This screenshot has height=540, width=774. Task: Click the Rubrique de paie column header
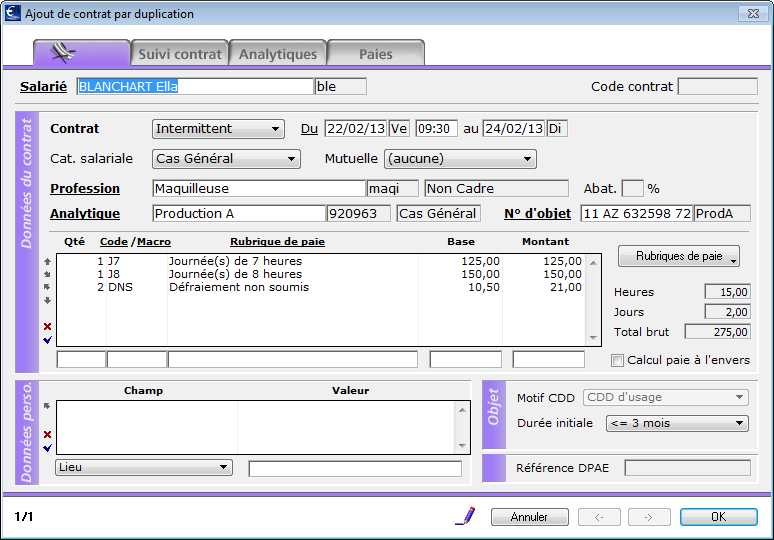(277, 242)
